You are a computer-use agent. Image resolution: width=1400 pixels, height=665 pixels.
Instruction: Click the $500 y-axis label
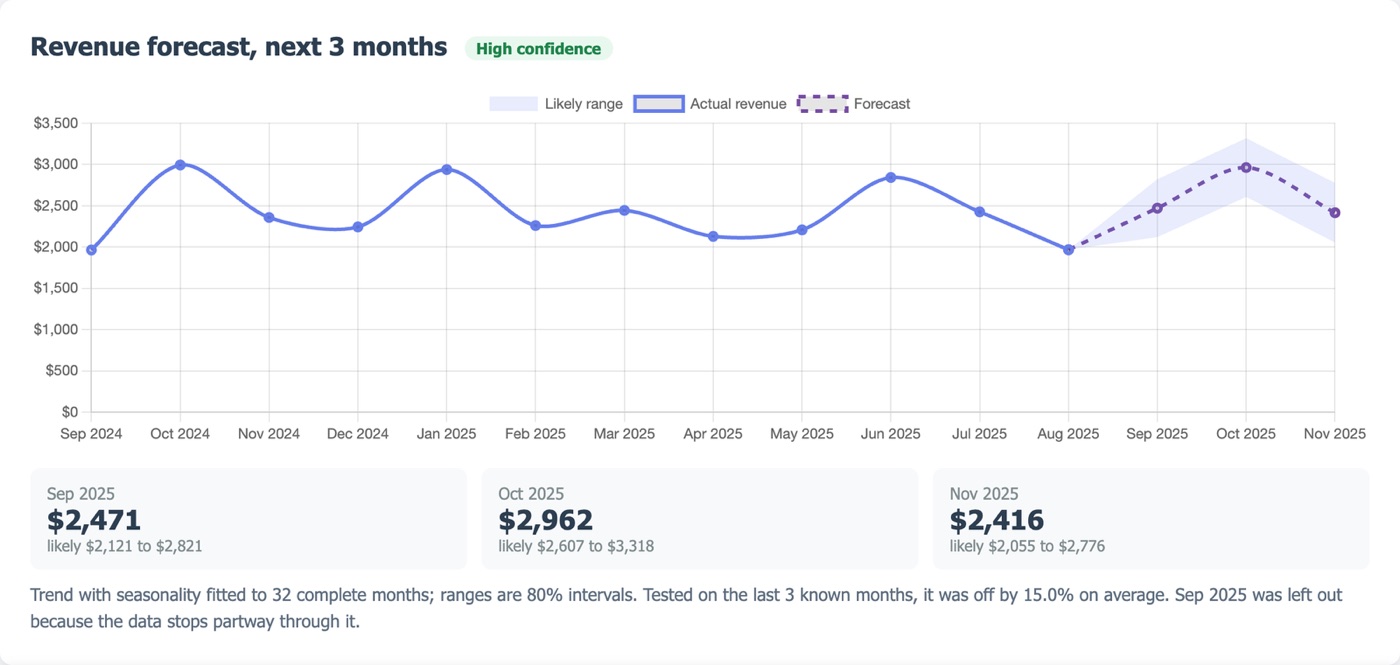click(x=62, y=371)
